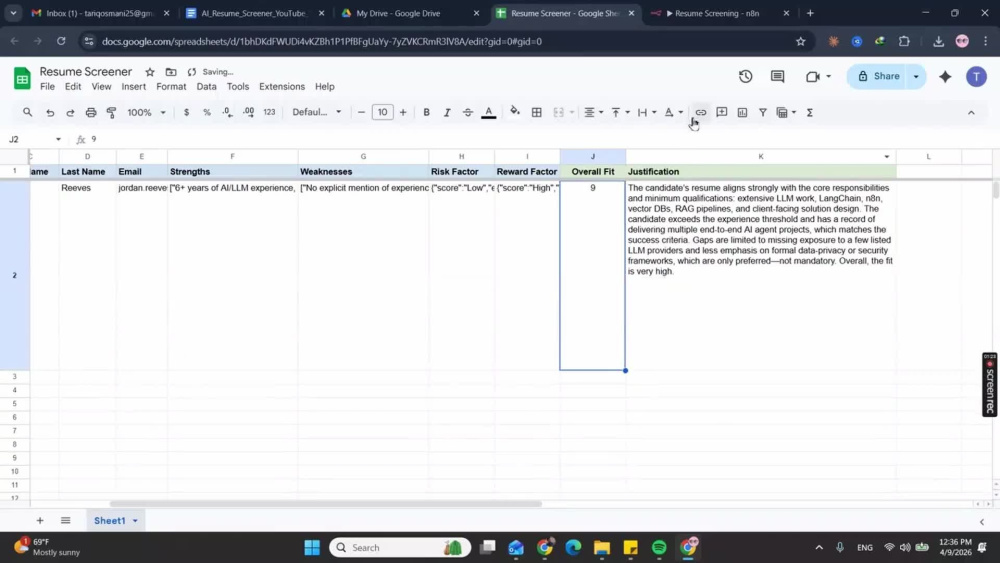Collapse the toolbar with the chevron
The image size is (1000, 563).
971,112
